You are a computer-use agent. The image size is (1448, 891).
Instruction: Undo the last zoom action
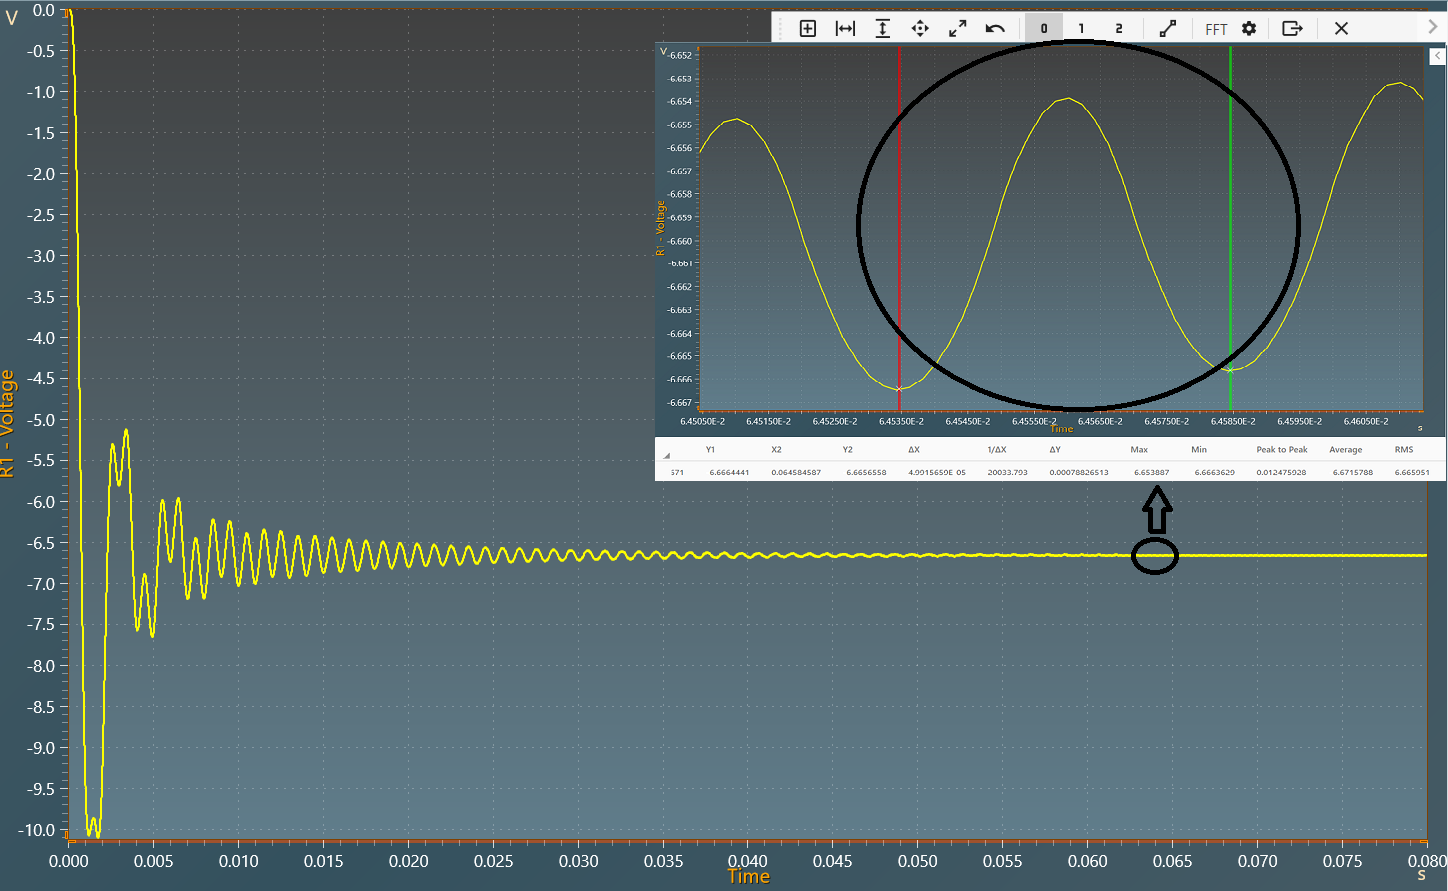click(x=995, y=28)
